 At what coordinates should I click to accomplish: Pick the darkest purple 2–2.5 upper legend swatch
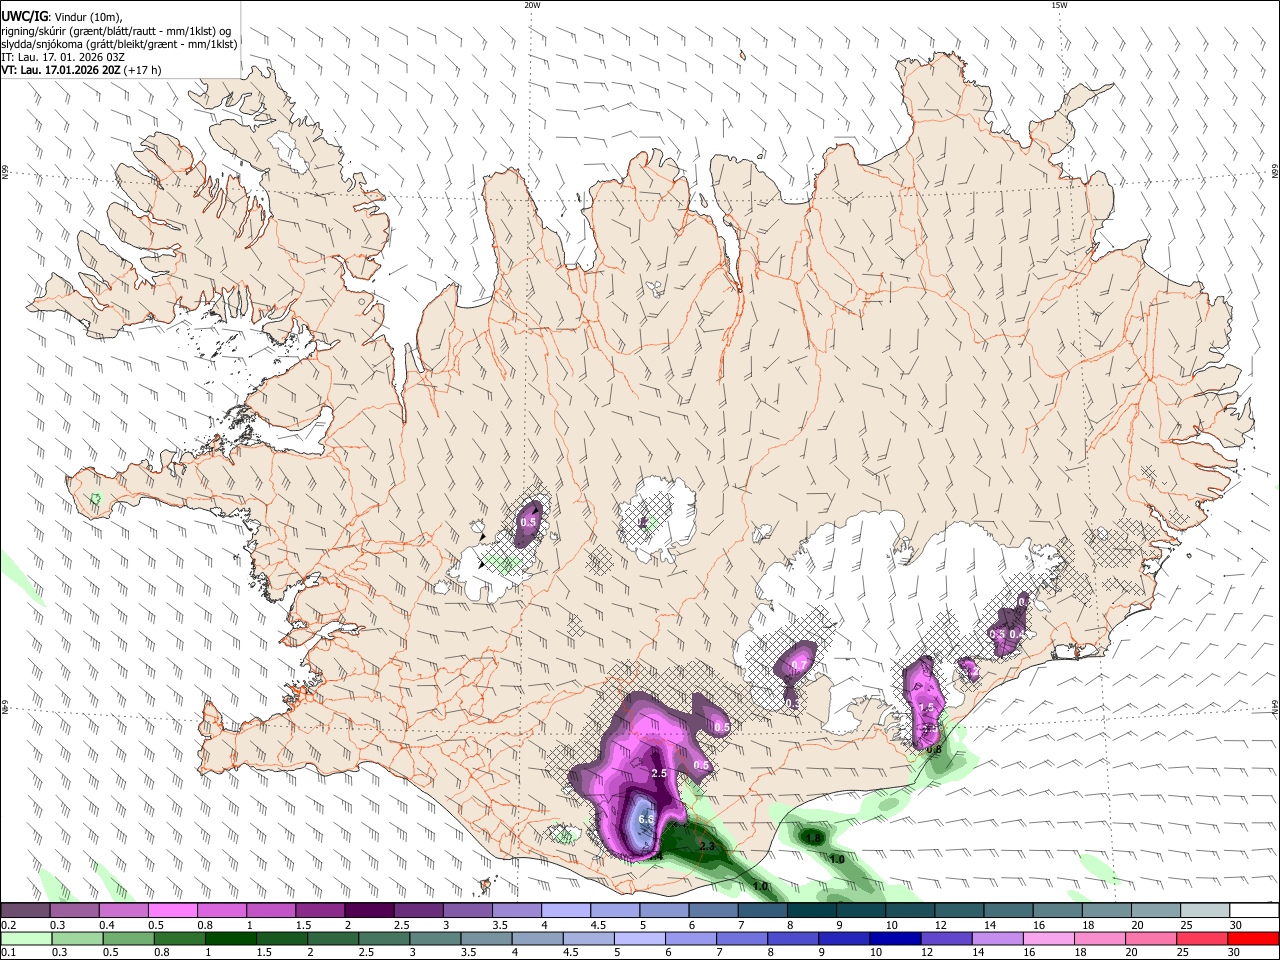tap(369, 911)
